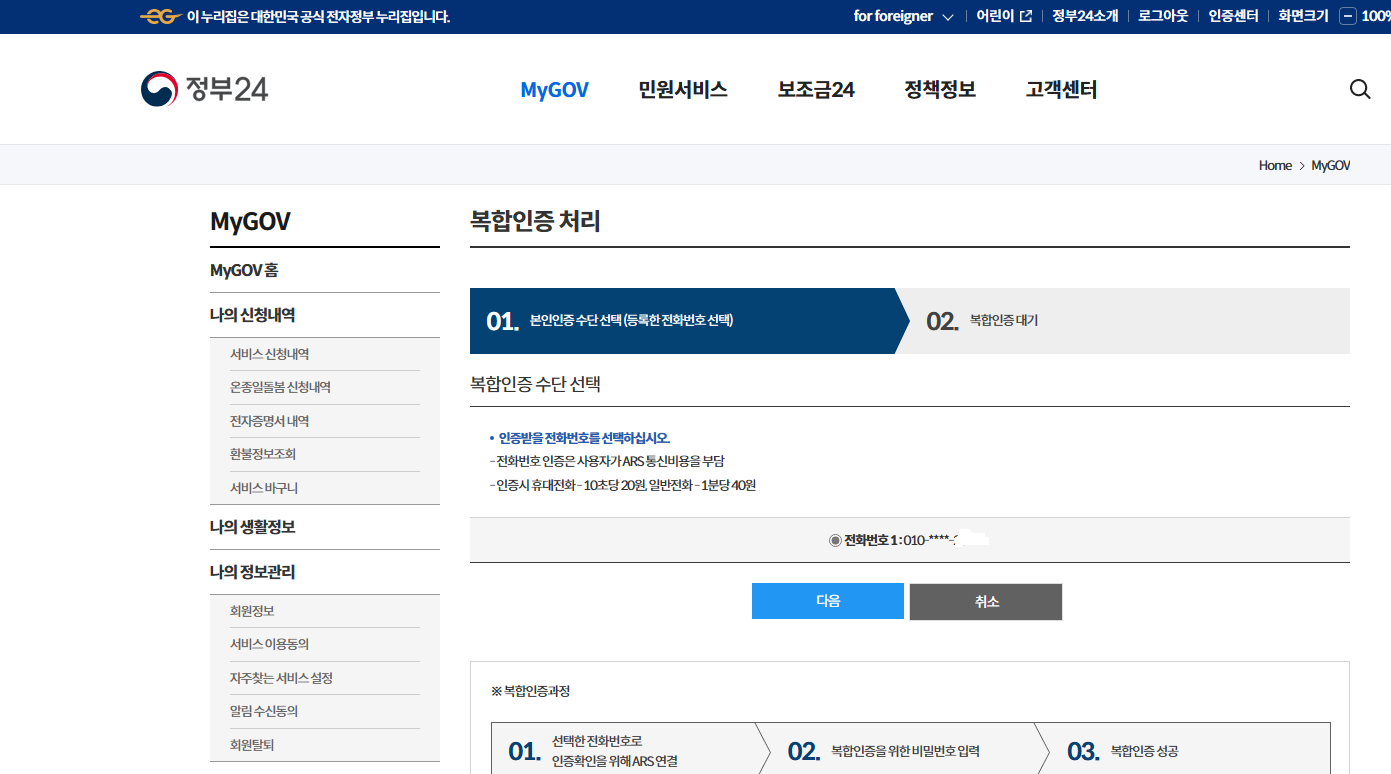Click Home in the breadcrumb trail
This screenshot has height=774, width=1391.
click(x=1275, y=165)
